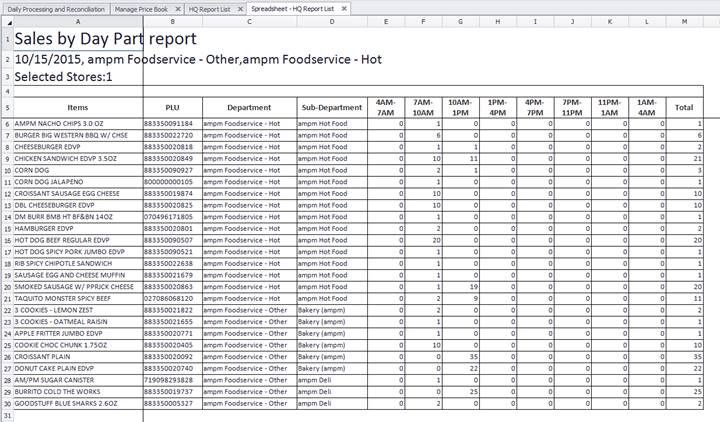Click PLU cell 883350091184
Image resolution: width=720 pixels, height=422 pixels.
point(173,124)
